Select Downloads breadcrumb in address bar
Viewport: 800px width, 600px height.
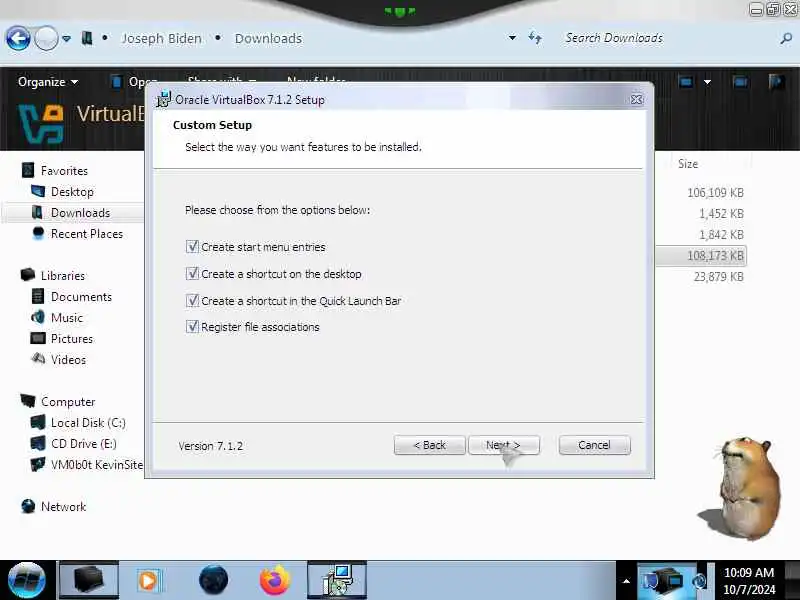click(x=268, y=39)
